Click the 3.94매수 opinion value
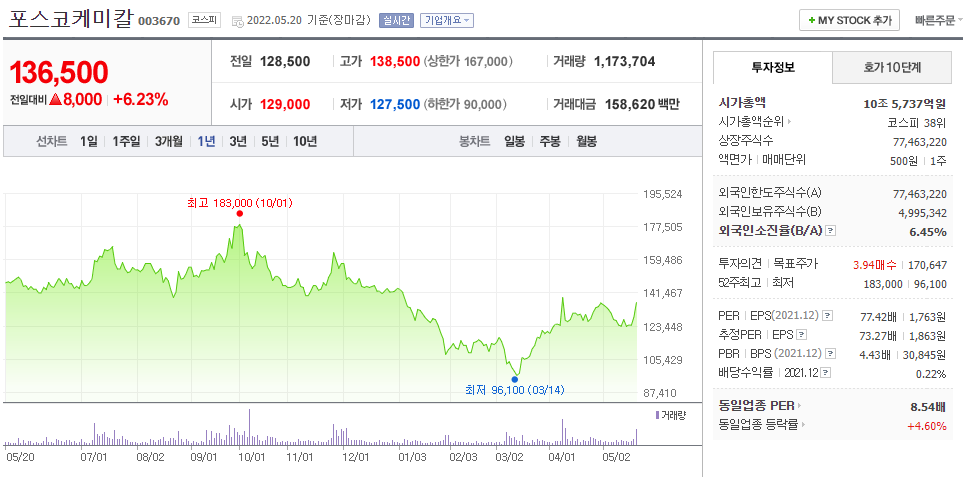The width and height of the screenshot is (967, 477). tap(875, 265)
